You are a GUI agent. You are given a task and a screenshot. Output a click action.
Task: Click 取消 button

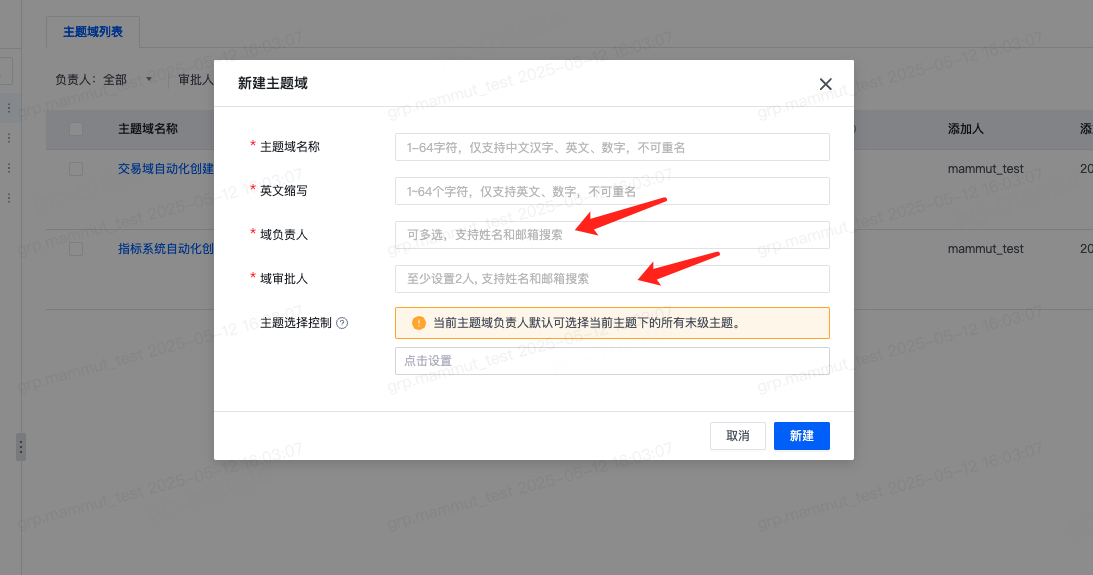click(737, 436)
